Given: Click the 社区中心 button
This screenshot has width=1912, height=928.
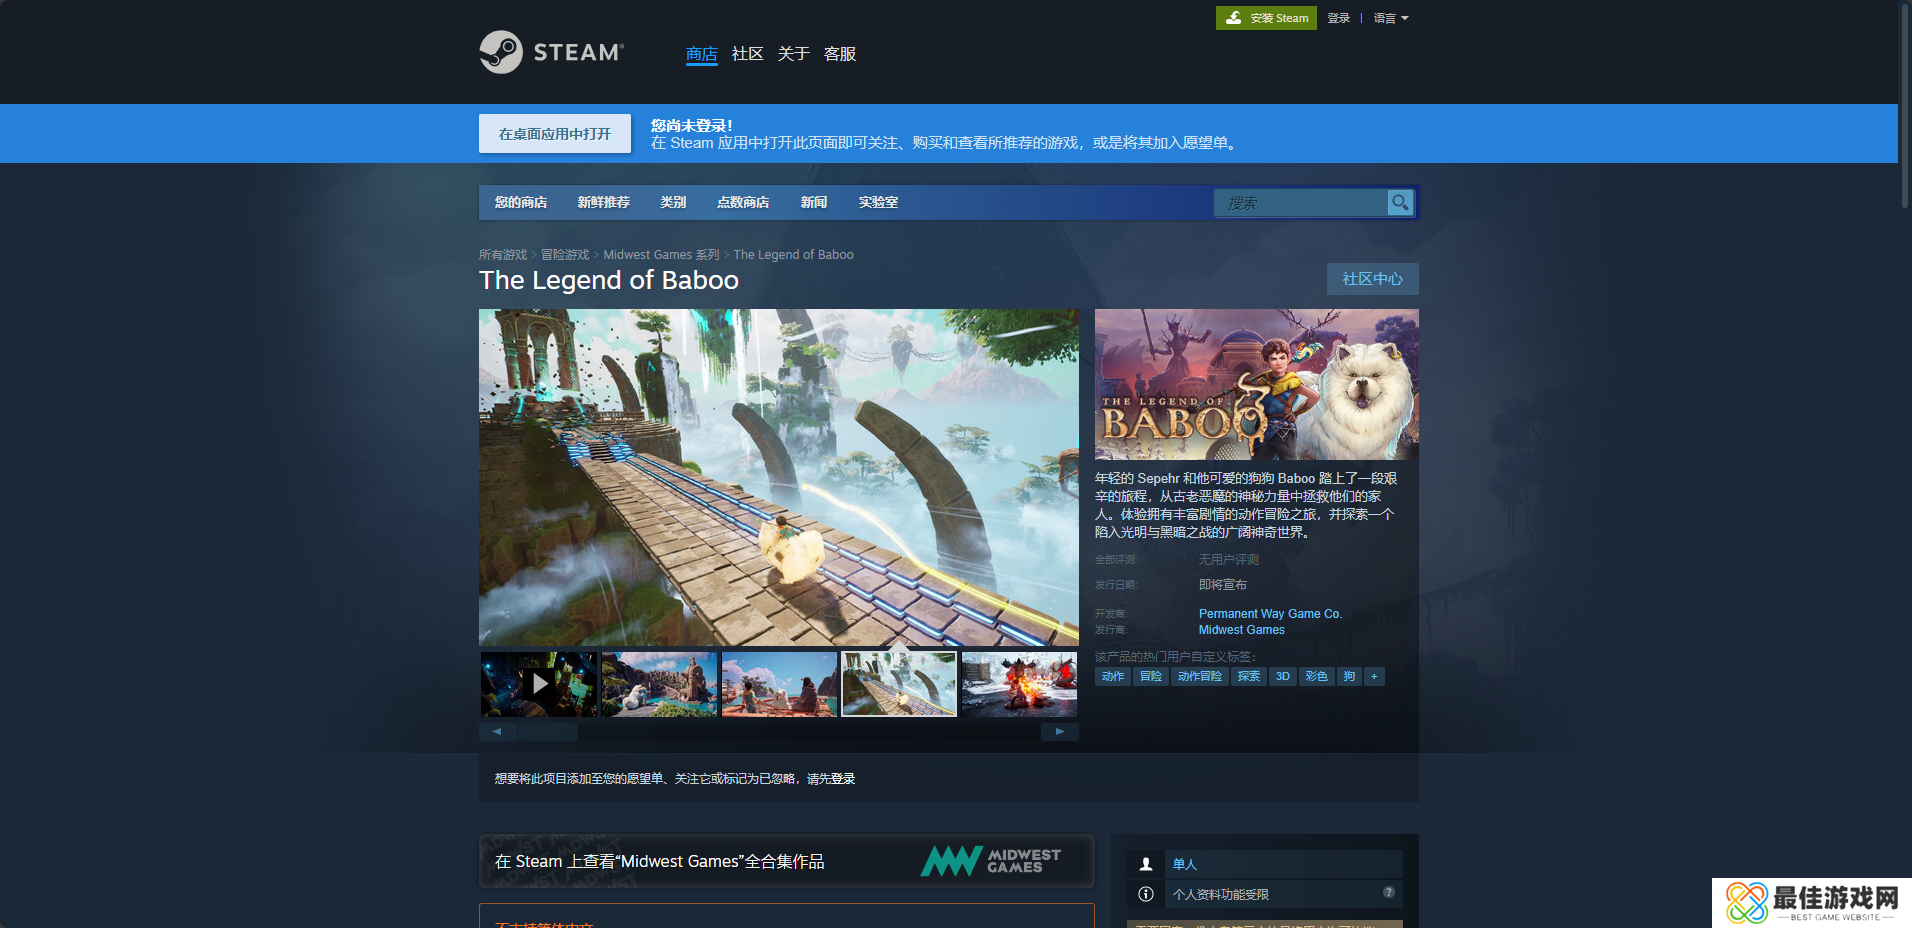Looking at the screenshot, I should (1372, 279).
